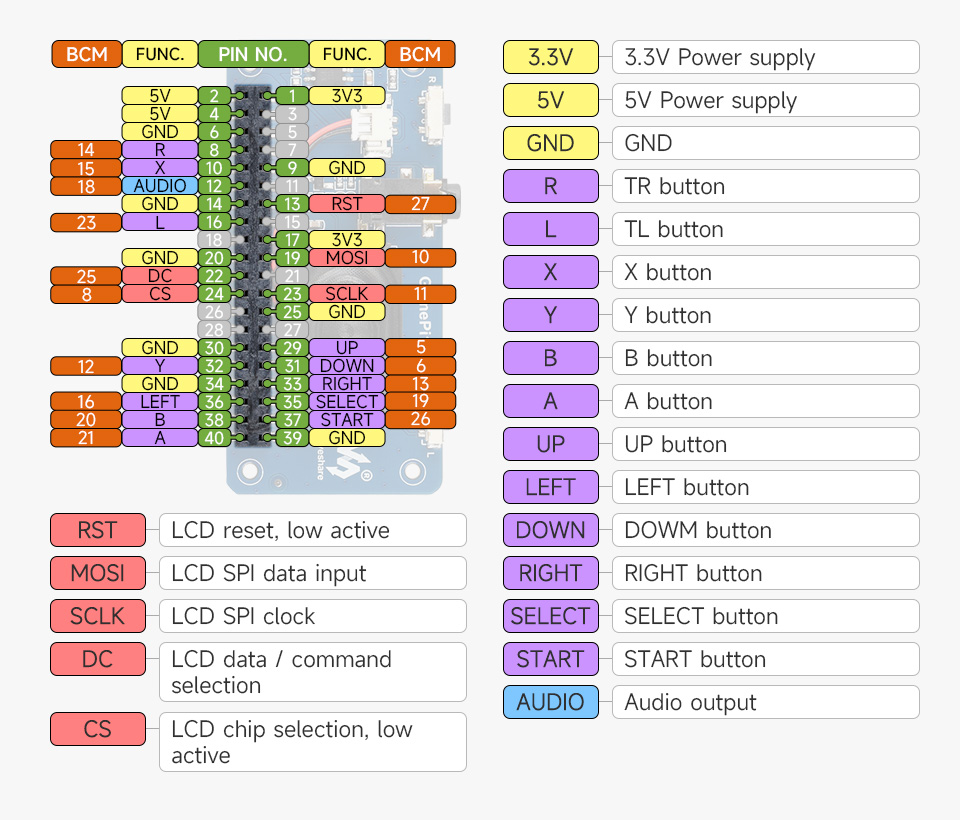Select the purple SELECT legend tag

tap(550, 616)
